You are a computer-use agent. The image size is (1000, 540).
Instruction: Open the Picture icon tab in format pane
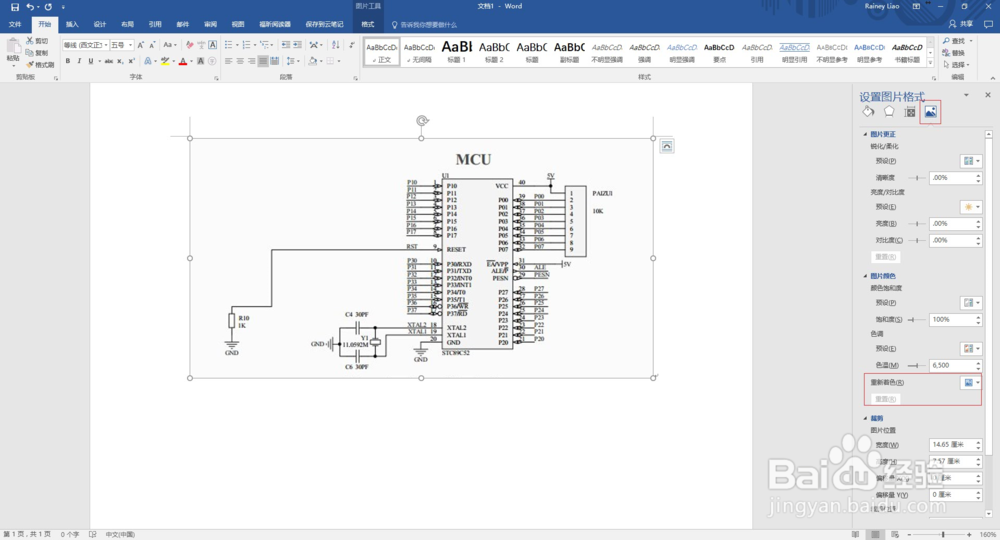click(x=930, y=112)
